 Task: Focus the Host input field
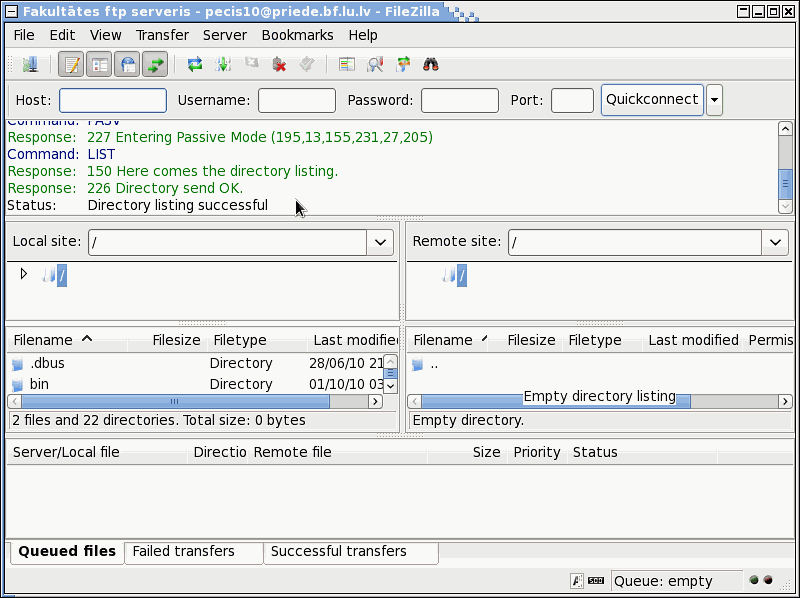pyautogui.click(x=113, y=100)
